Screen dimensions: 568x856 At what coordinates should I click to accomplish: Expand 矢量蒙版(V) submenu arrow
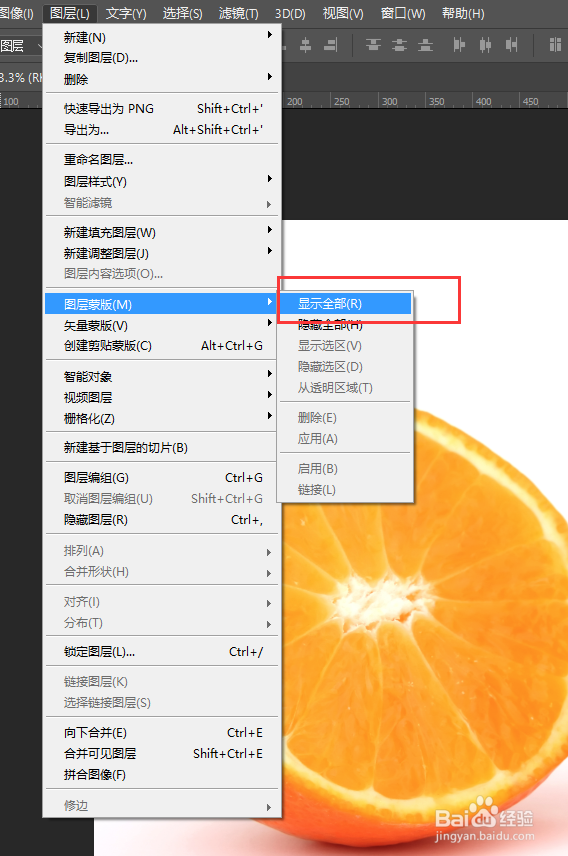click(x=269, y=323)
